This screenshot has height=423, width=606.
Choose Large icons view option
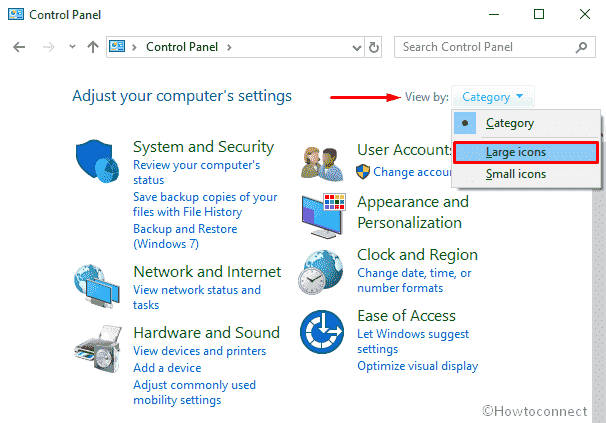pos(526,152)
